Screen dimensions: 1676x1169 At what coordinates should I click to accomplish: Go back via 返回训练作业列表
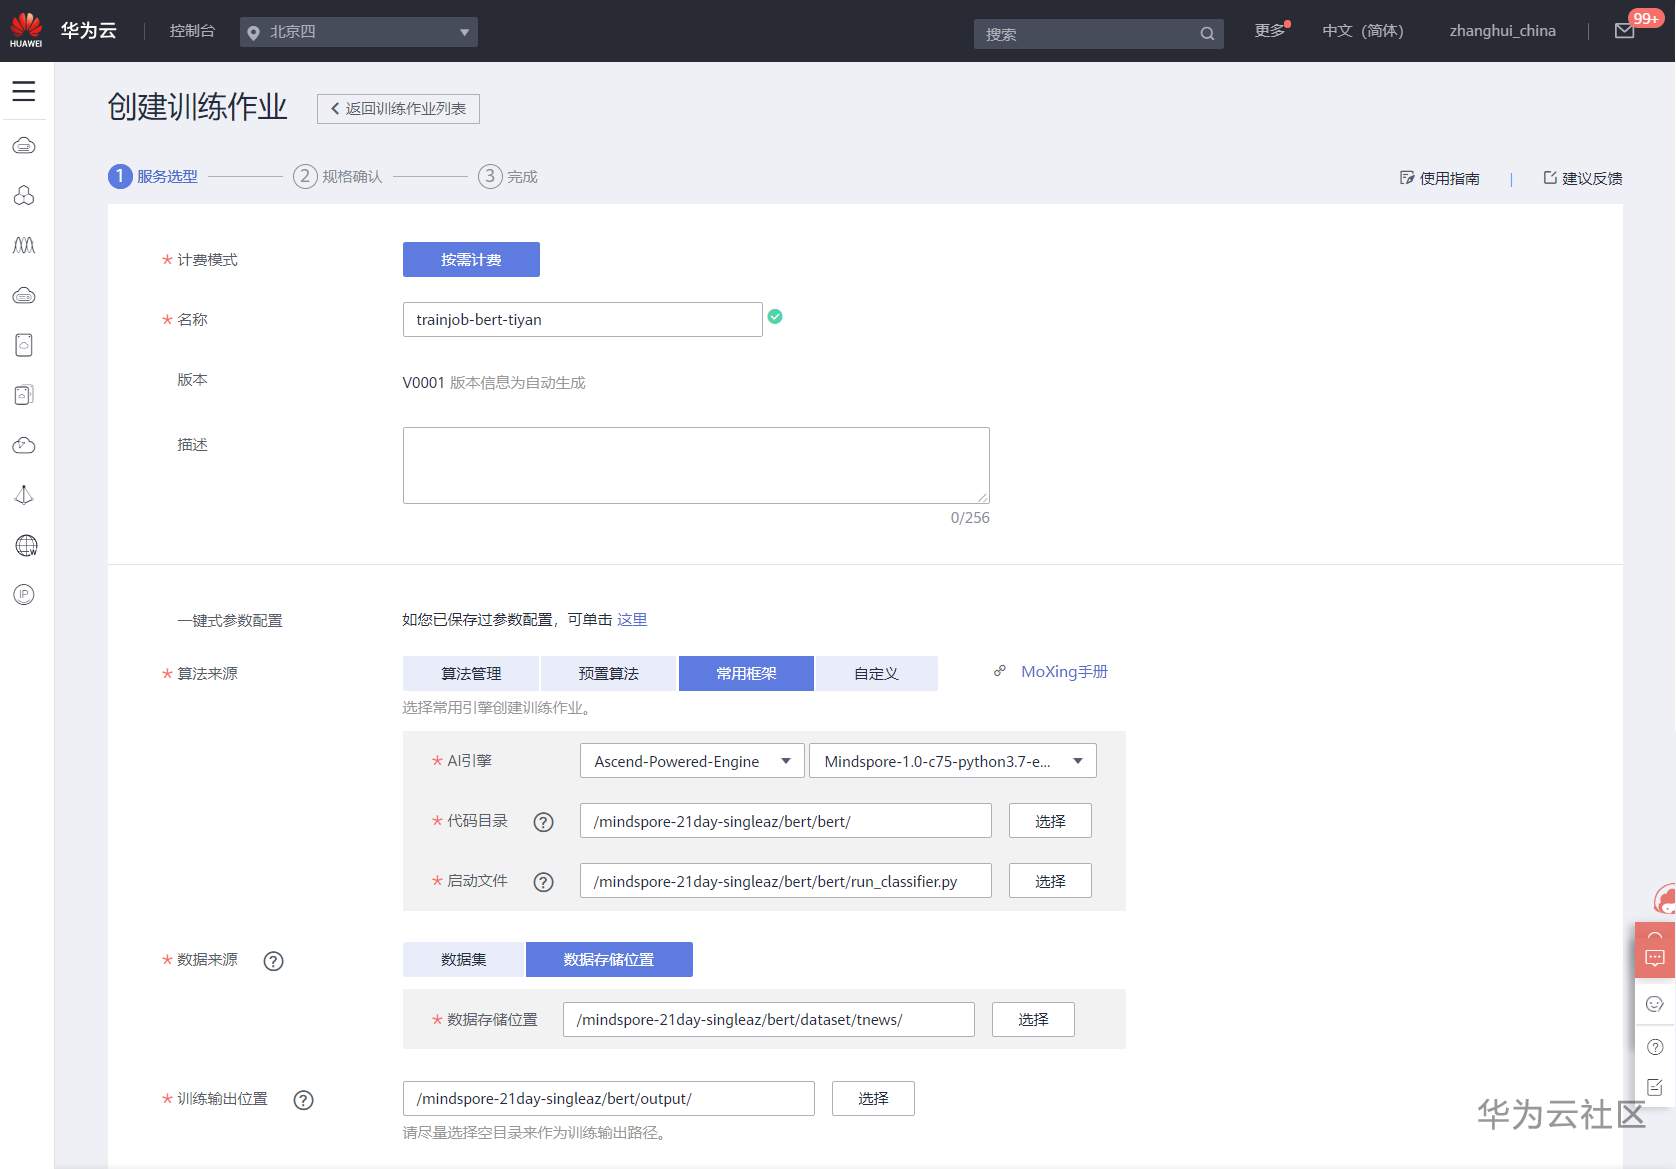398,109
